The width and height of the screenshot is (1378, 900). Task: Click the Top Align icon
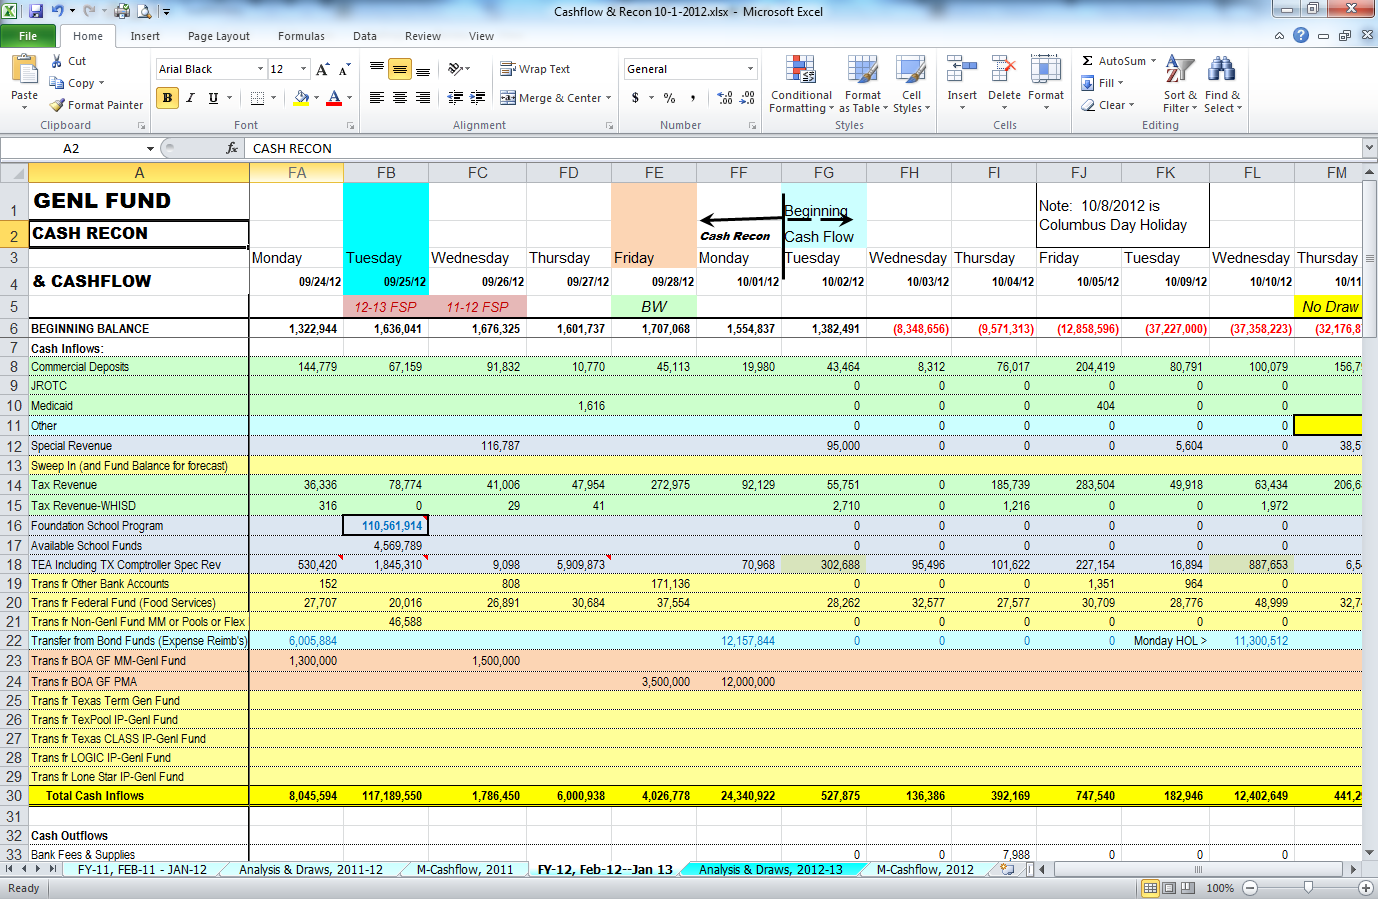tap(377, 69)
